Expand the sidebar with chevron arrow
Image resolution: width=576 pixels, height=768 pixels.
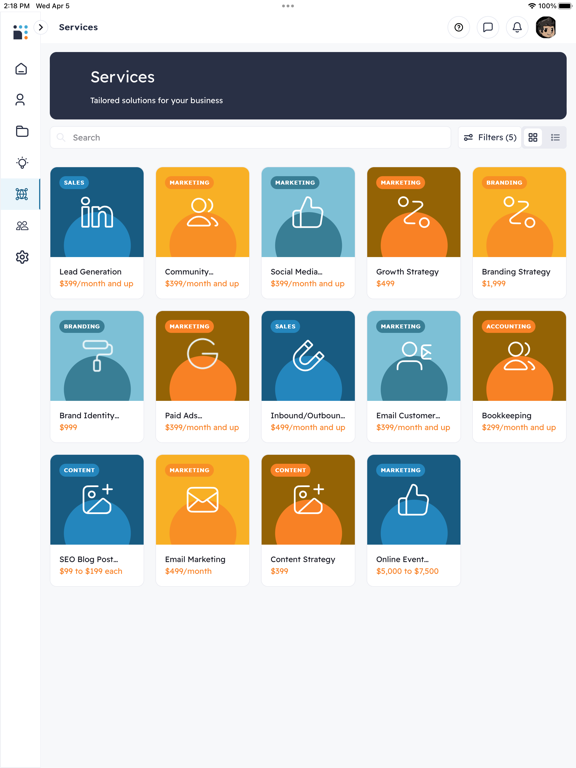pos(41,27)
